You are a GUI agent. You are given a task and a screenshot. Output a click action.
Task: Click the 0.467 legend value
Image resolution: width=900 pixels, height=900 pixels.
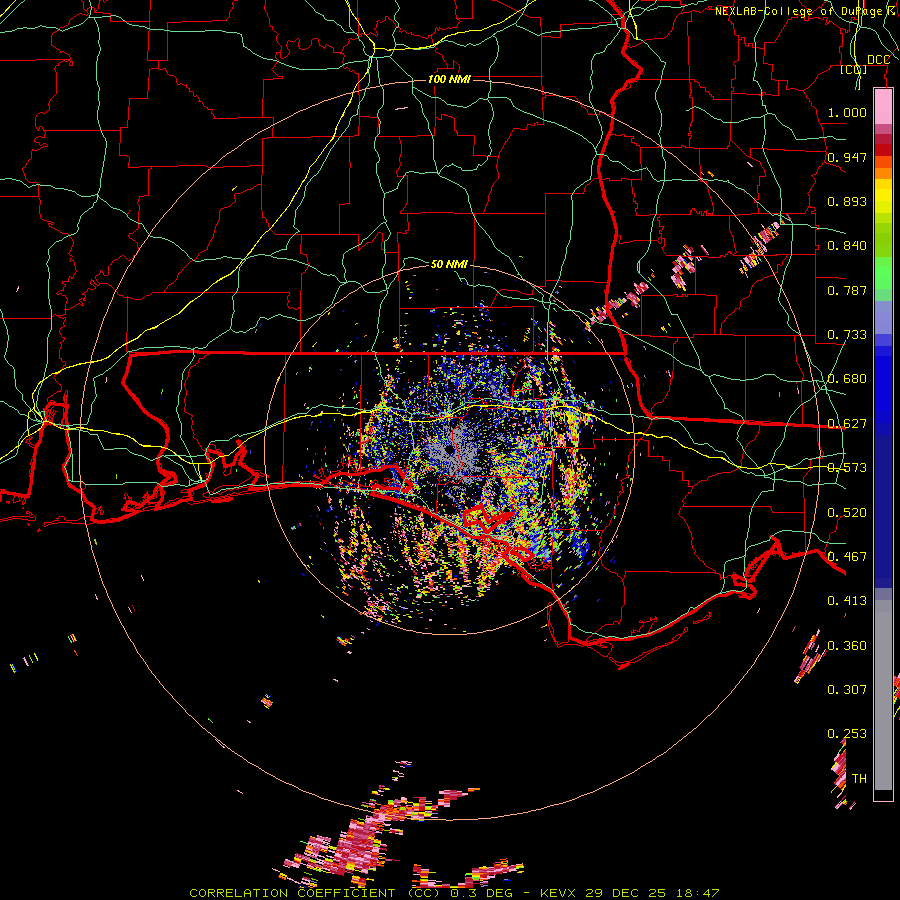click(847, 557)
